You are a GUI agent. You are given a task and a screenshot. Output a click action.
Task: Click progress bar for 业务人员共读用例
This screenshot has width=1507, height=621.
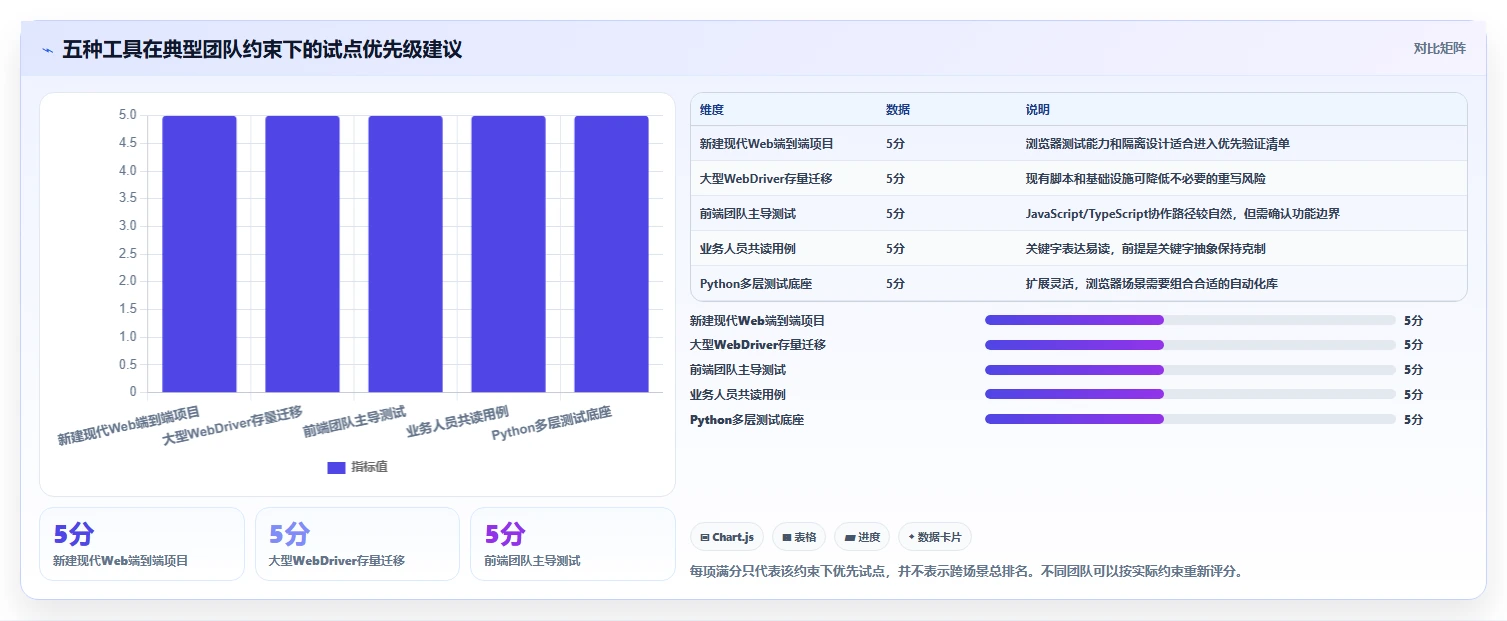coord(1190,394)
